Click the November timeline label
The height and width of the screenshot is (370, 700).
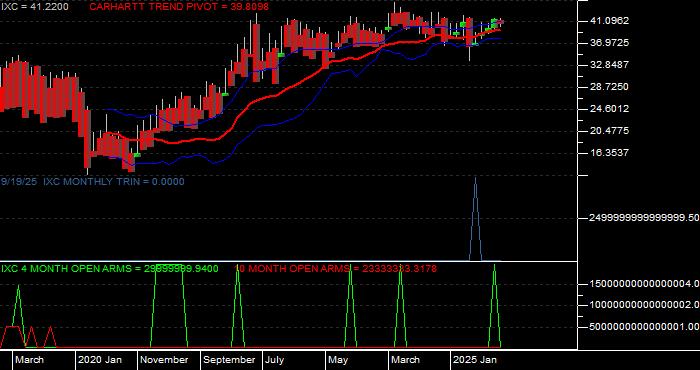(x=165, y=360)
